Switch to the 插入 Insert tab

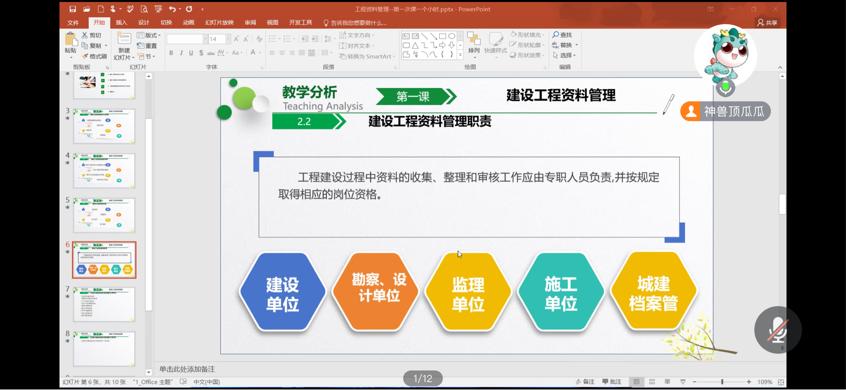click(122, 23)
